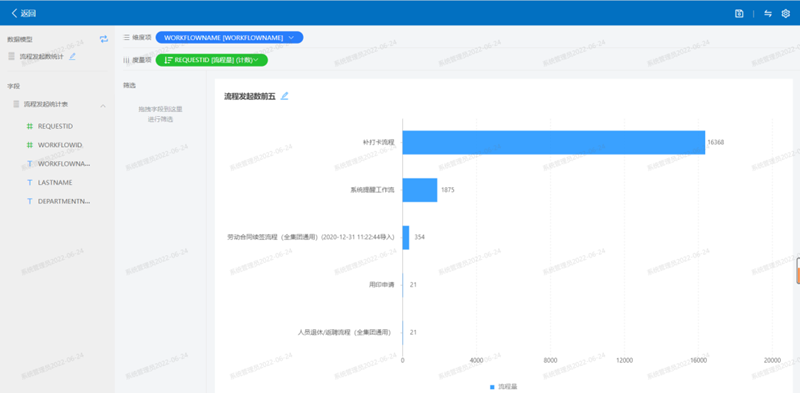Open WORKFLOWNAME dimension pill dropdown

point(291,37)
